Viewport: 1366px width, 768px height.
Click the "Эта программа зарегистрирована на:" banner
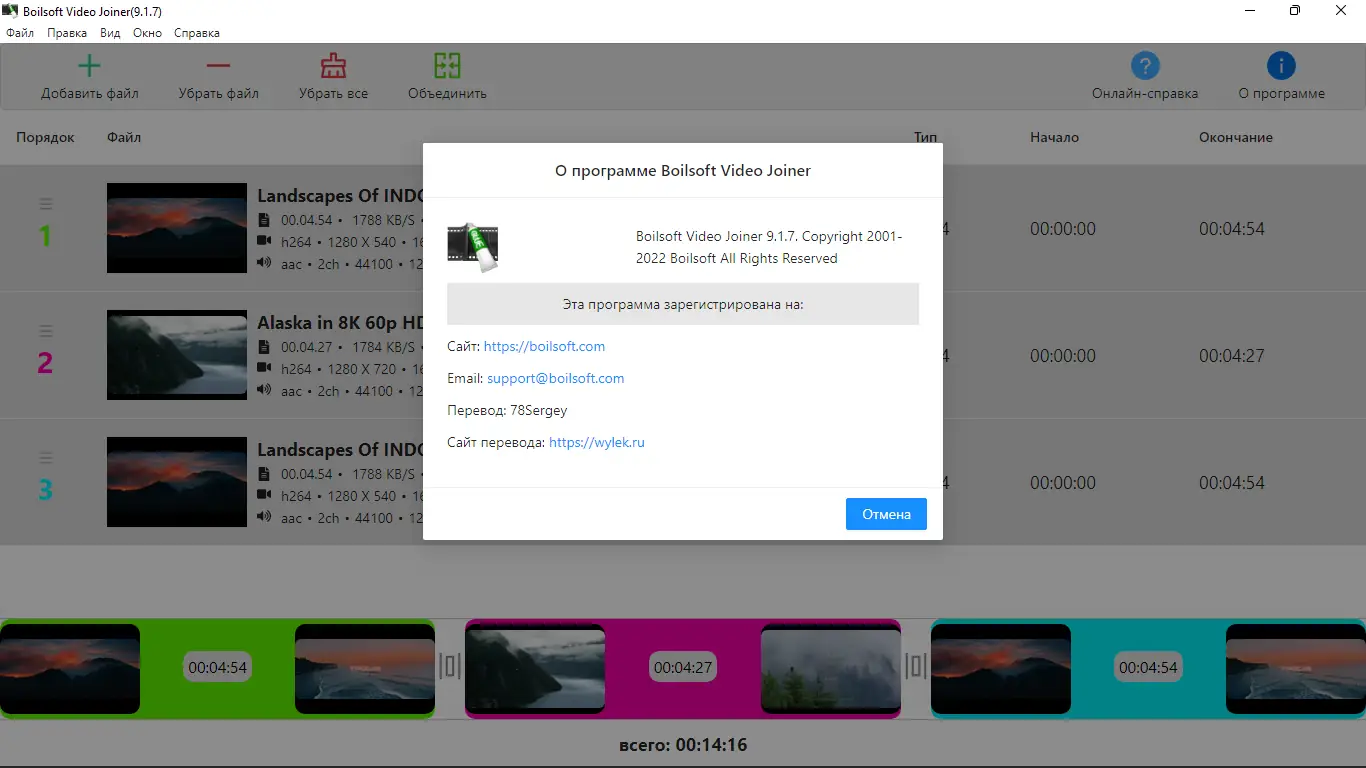coord(683,304)
